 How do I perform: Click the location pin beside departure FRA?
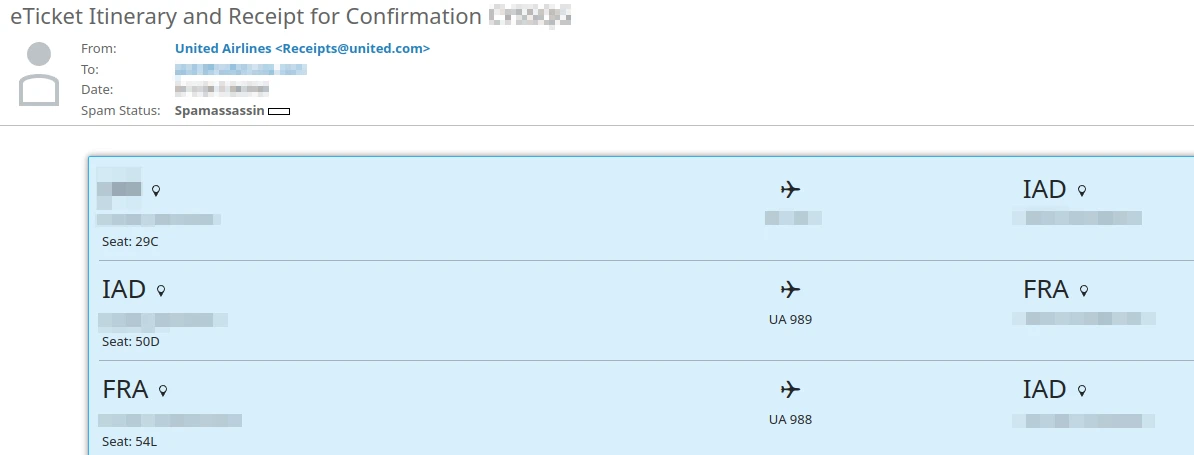click(x=162, y=391)
